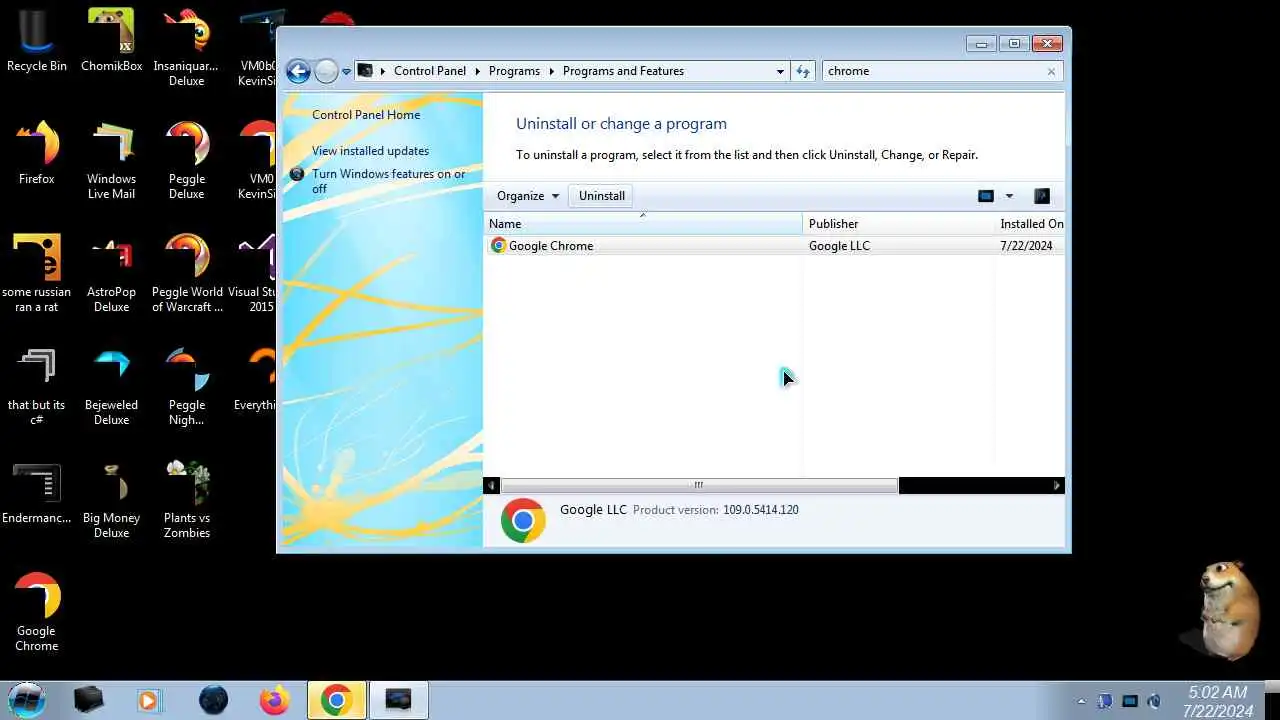Refresh the Programs and Features list
The image size is (1280, 720).
[803, 71]
